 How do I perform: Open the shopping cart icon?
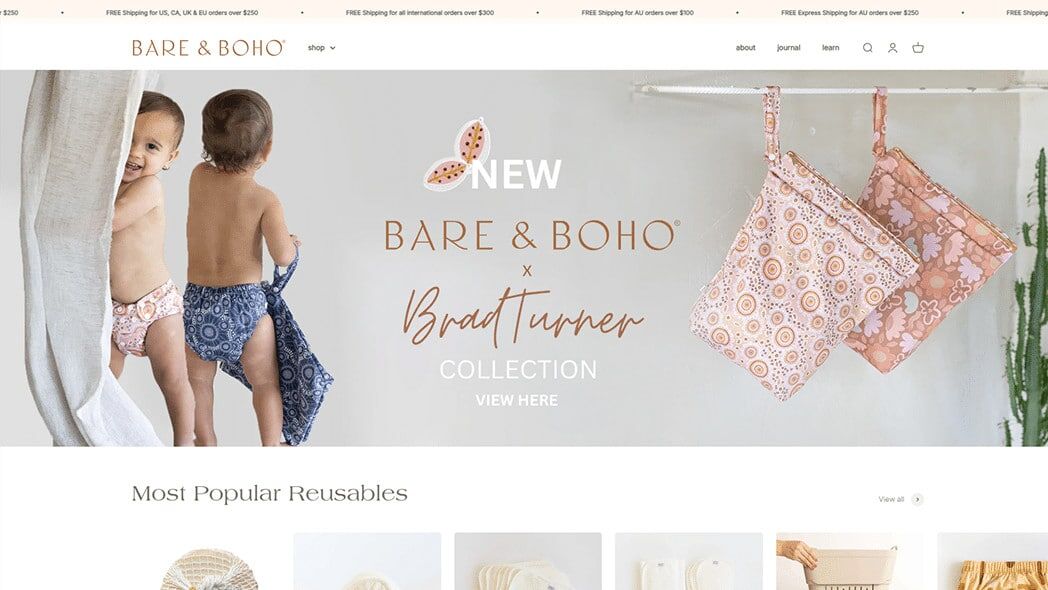click(x=918, y=48)
